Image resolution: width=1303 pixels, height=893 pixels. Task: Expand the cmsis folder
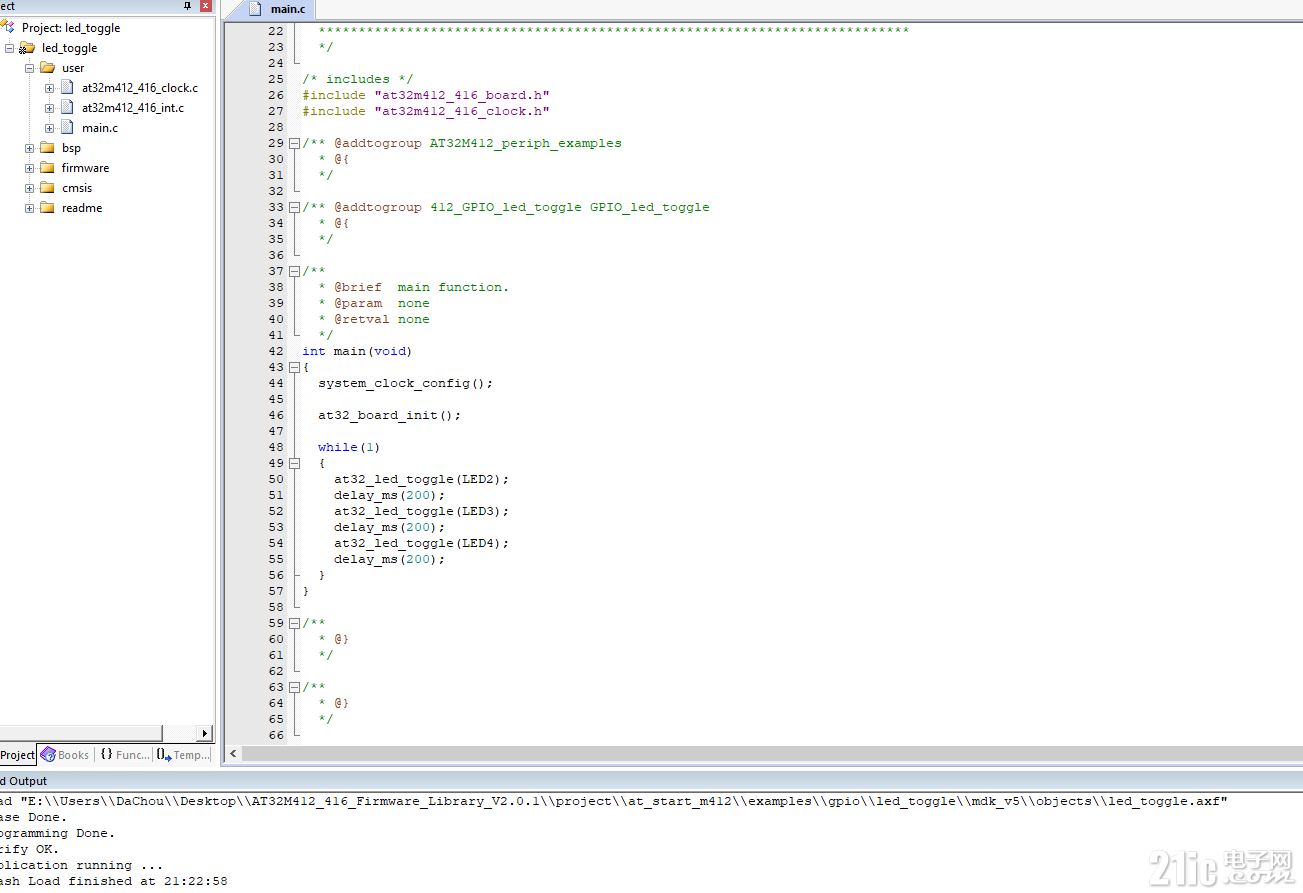[30, 188]
